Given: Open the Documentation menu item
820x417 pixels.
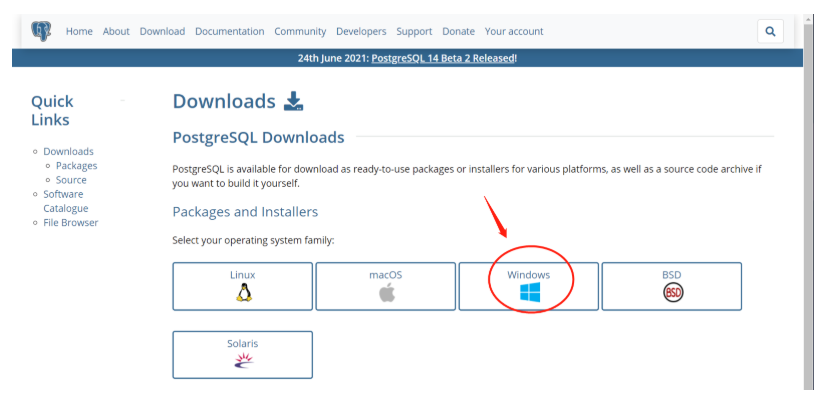Looking at the screenshot, I should 230,31.
